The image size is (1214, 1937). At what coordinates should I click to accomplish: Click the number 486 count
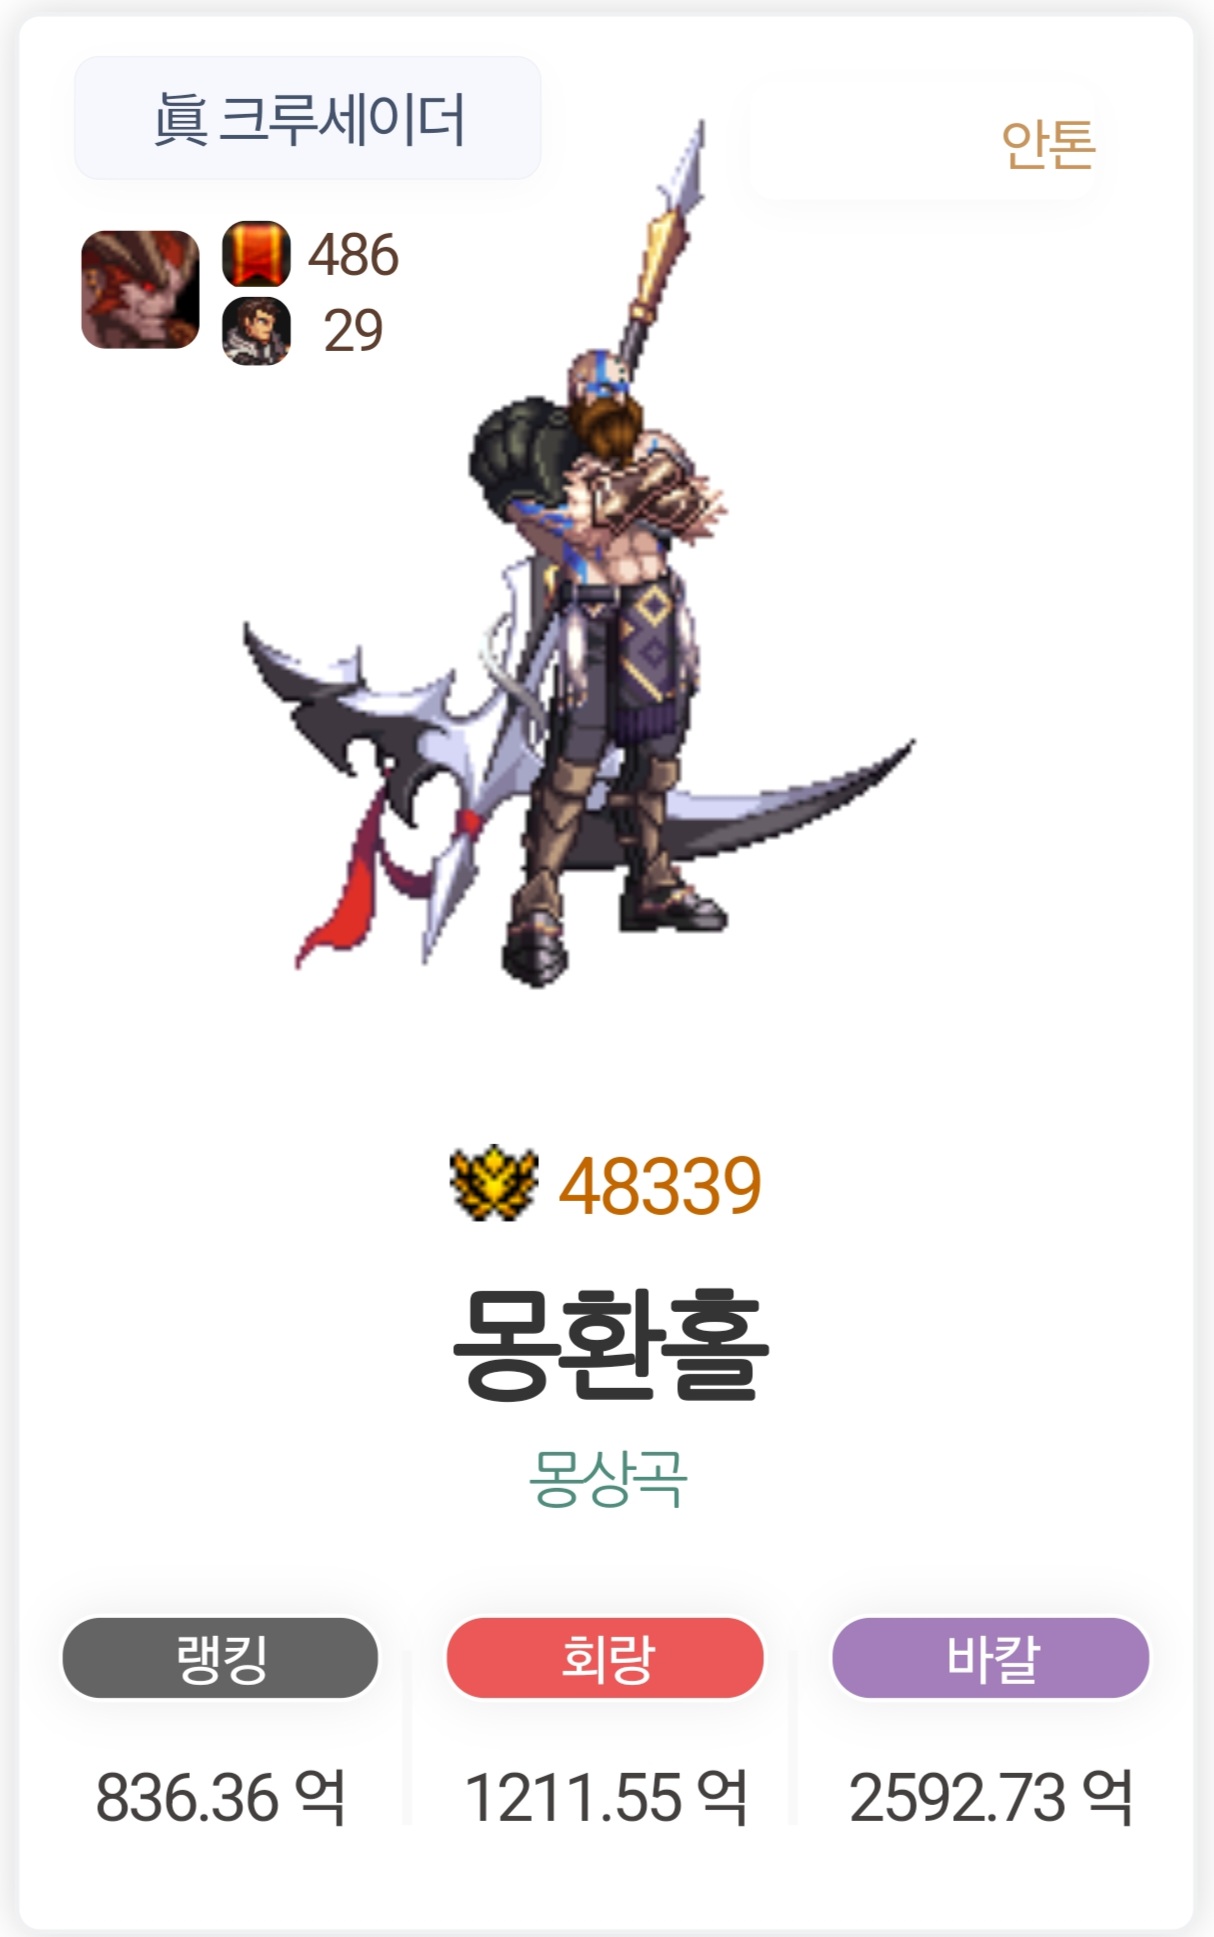(x=353, y=255)
